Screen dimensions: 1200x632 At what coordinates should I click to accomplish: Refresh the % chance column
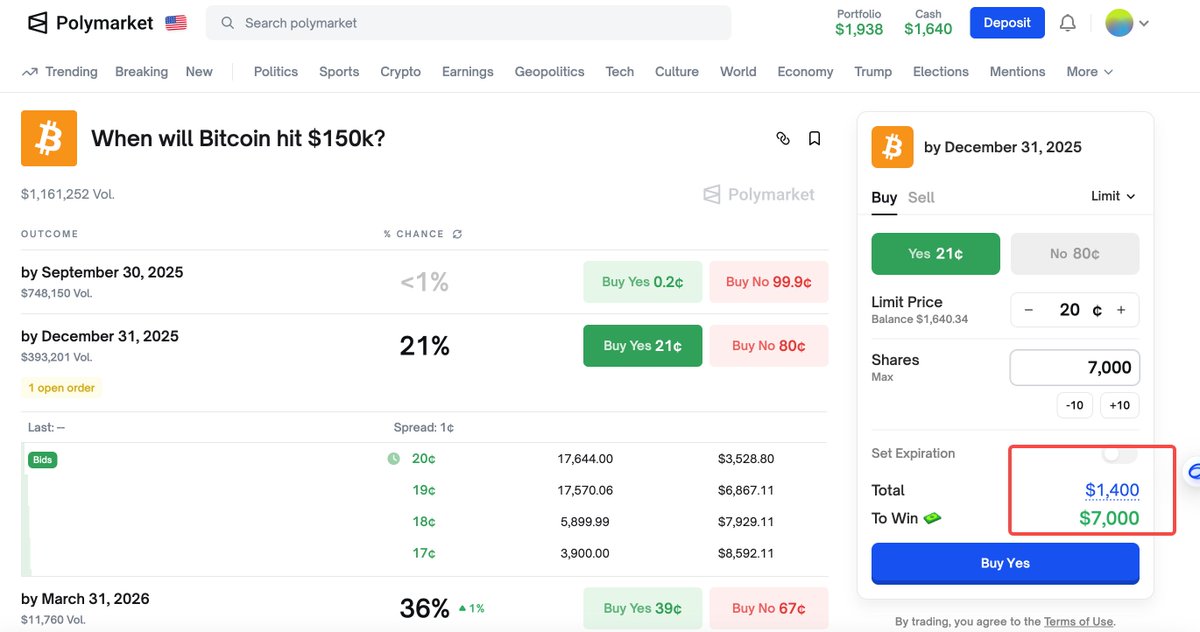tap(457, 234)
